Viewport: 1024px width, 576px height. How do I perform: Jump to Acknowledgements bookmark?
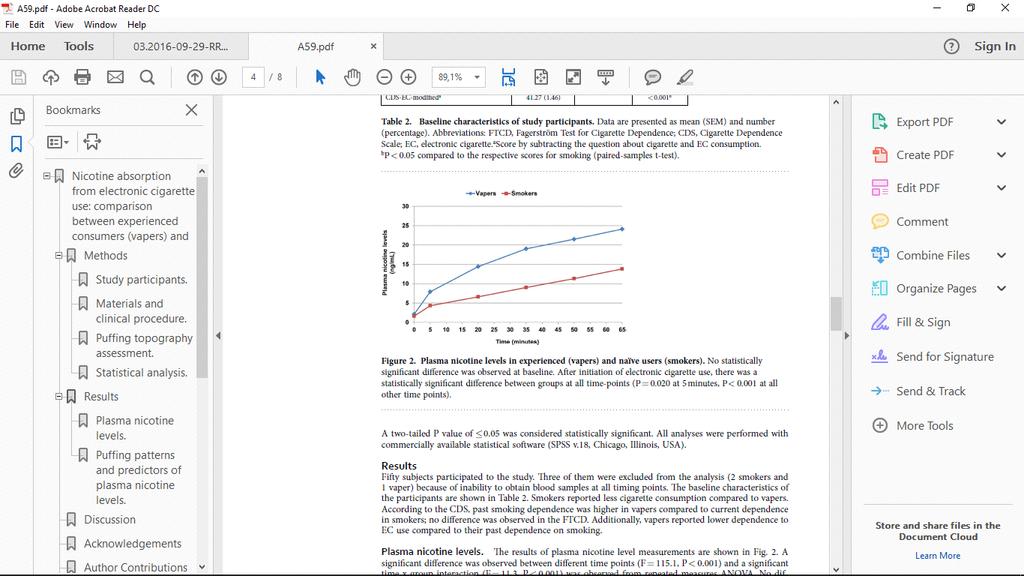133,544
